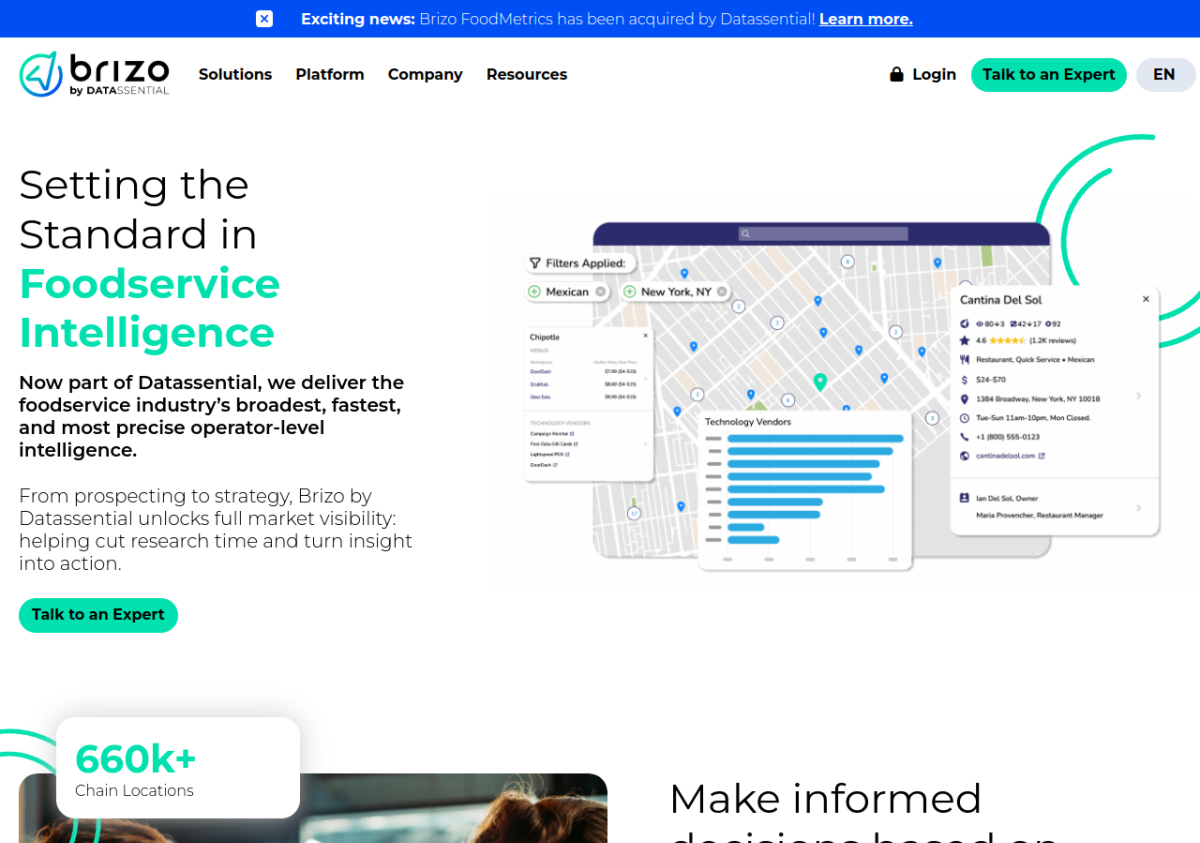Click the header Talk to an Expert button
1200x843 pixels.
1049,75
